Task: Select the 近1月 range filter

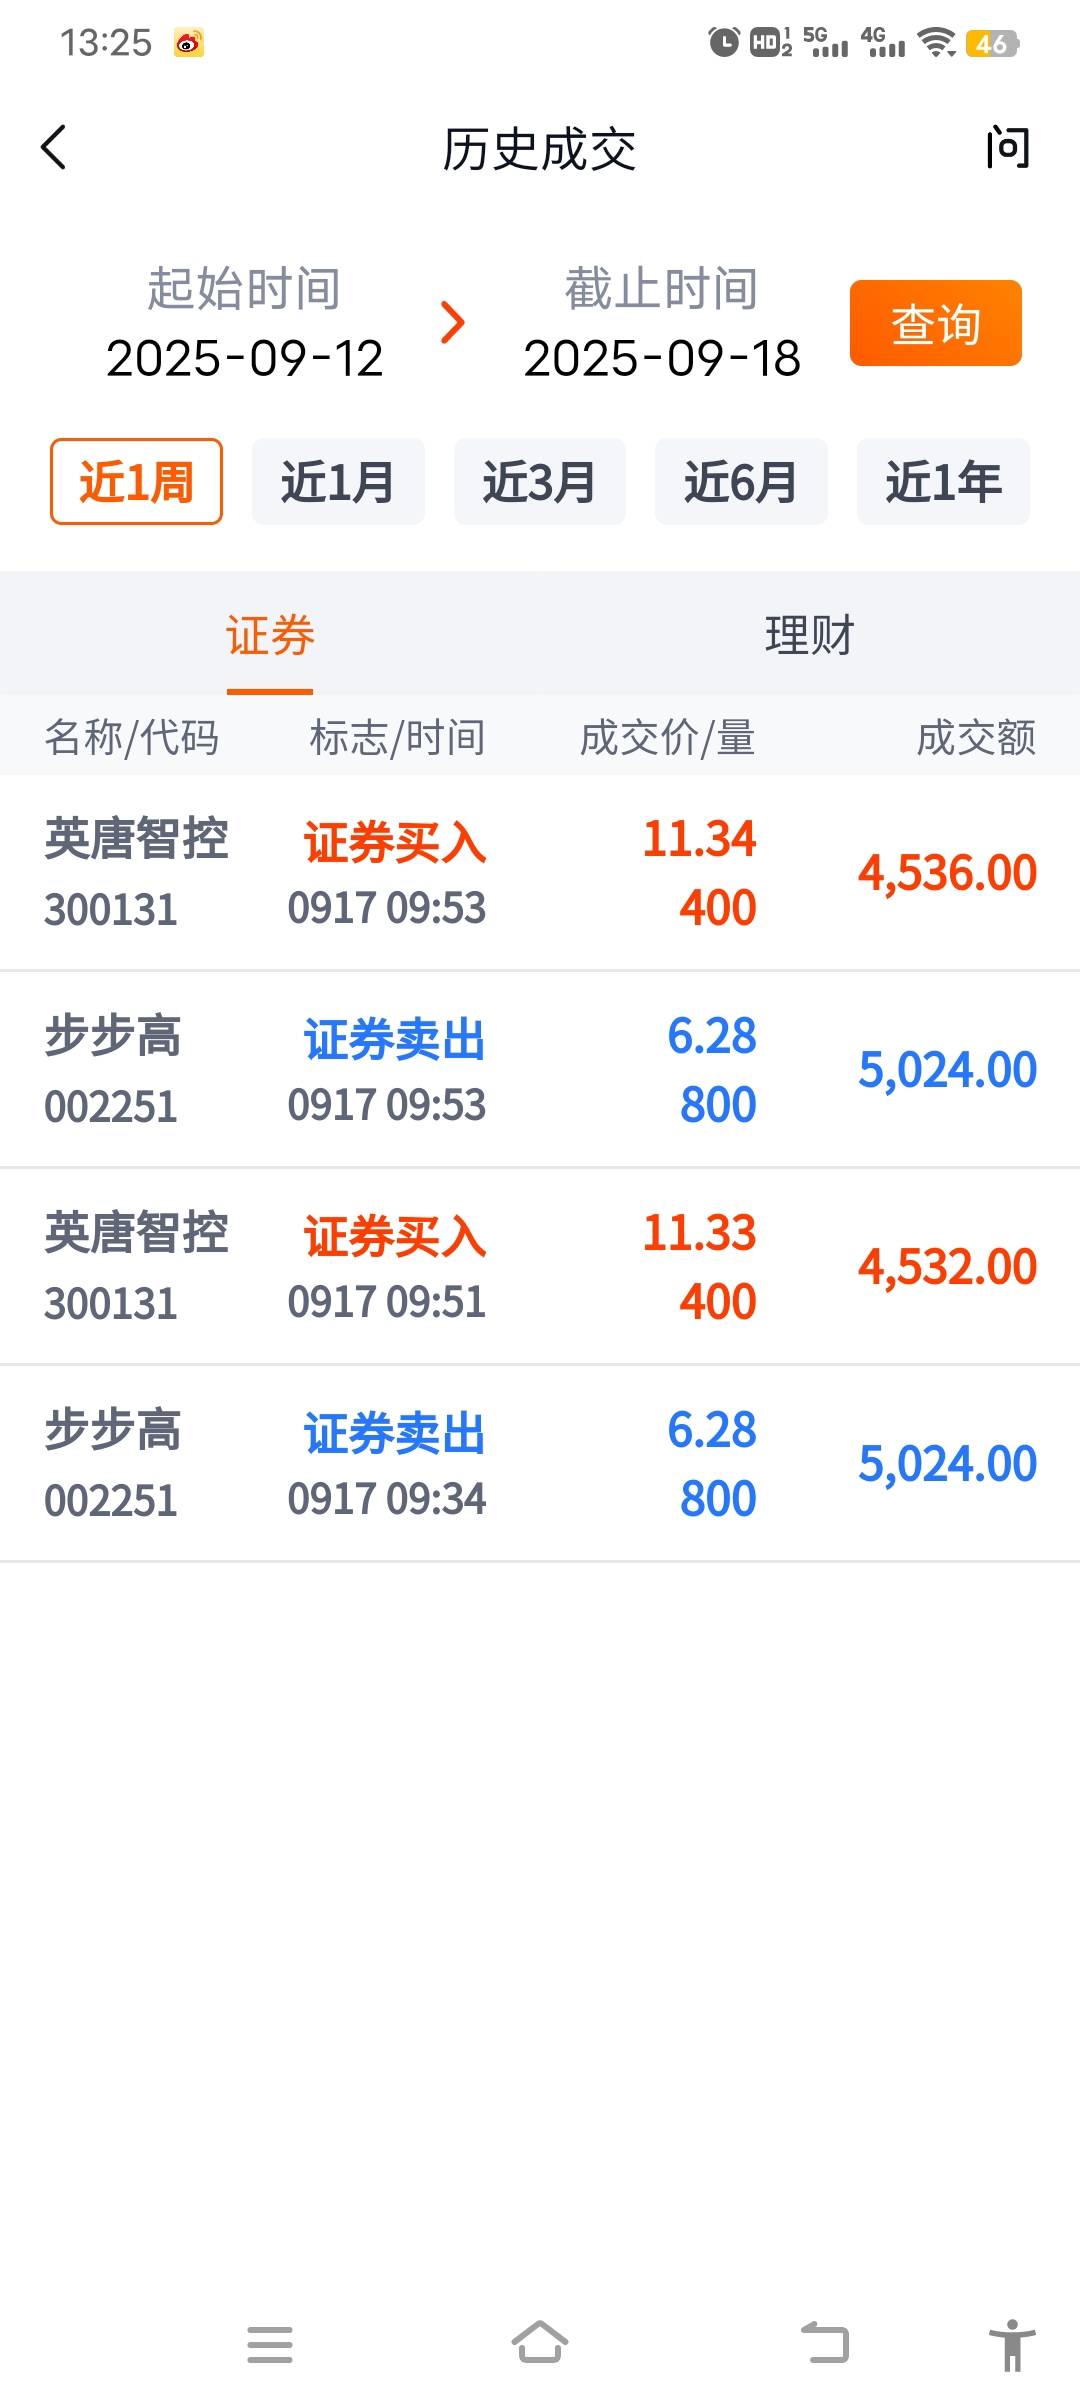Action: click(338, 481)
